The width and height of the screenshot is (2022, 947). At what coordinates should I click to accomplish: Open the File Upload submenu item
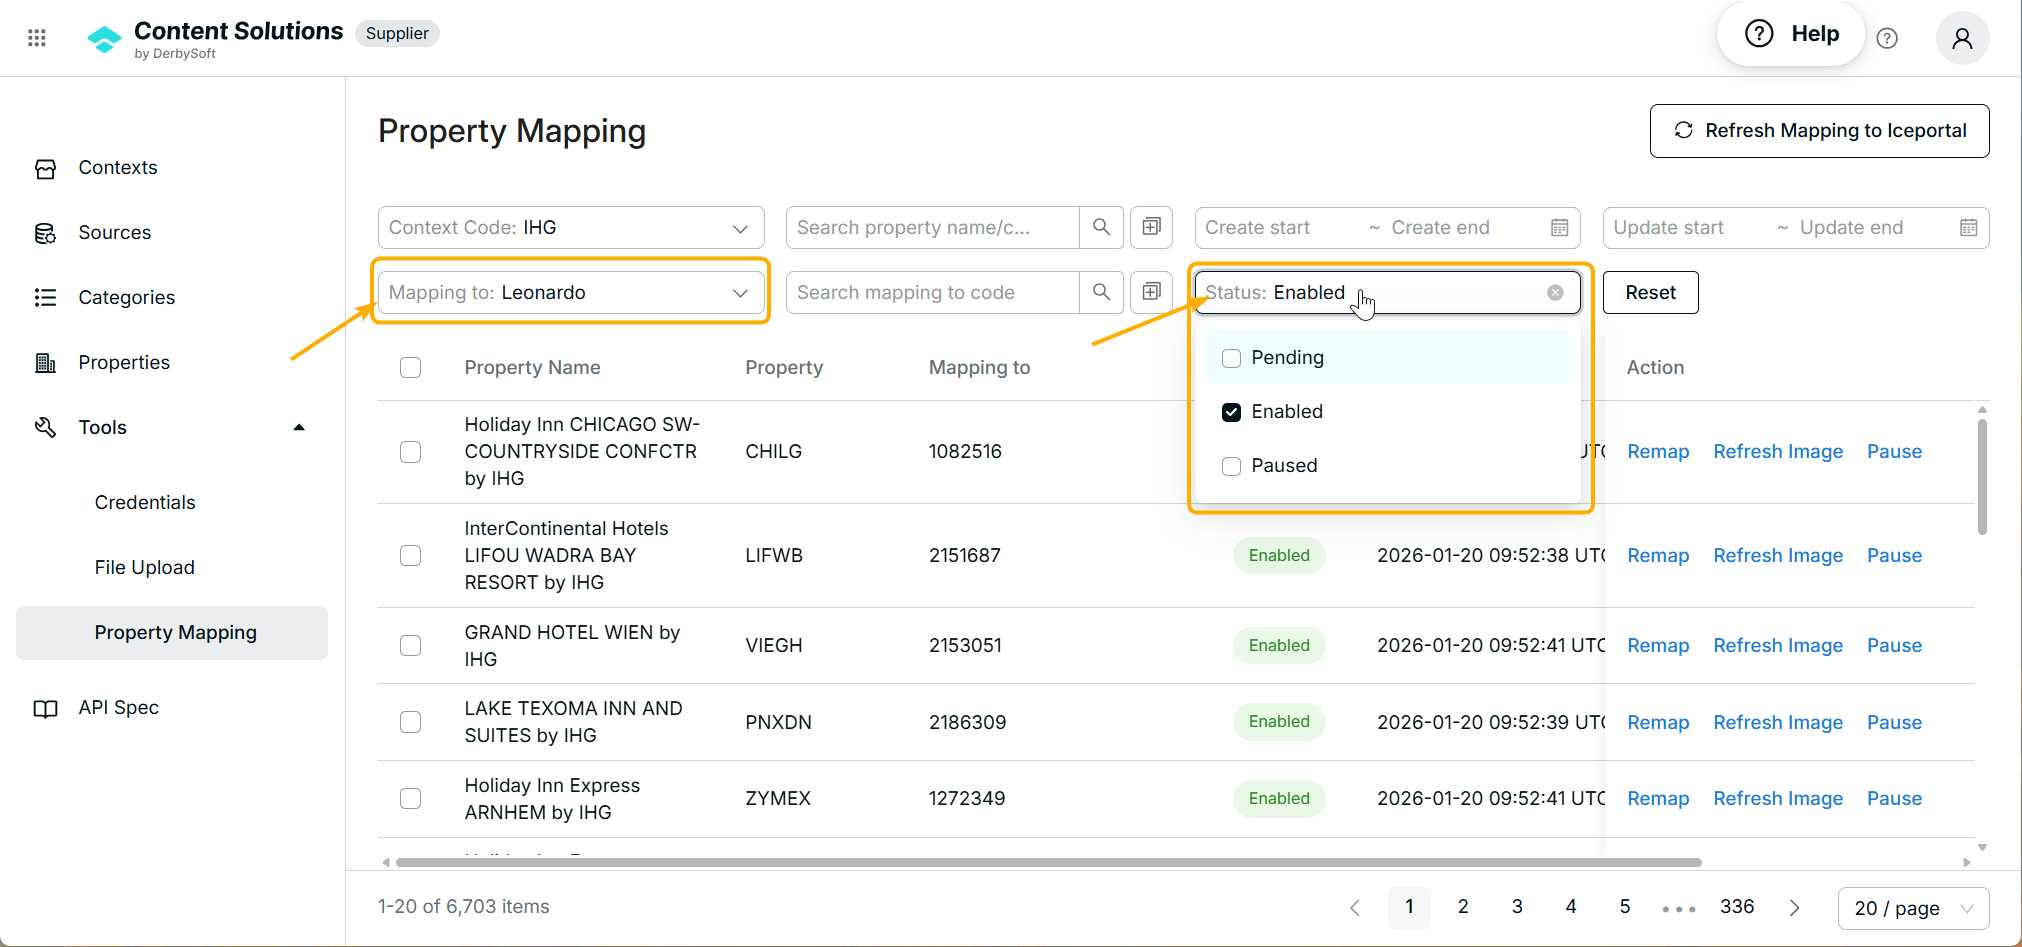[145, 567]
